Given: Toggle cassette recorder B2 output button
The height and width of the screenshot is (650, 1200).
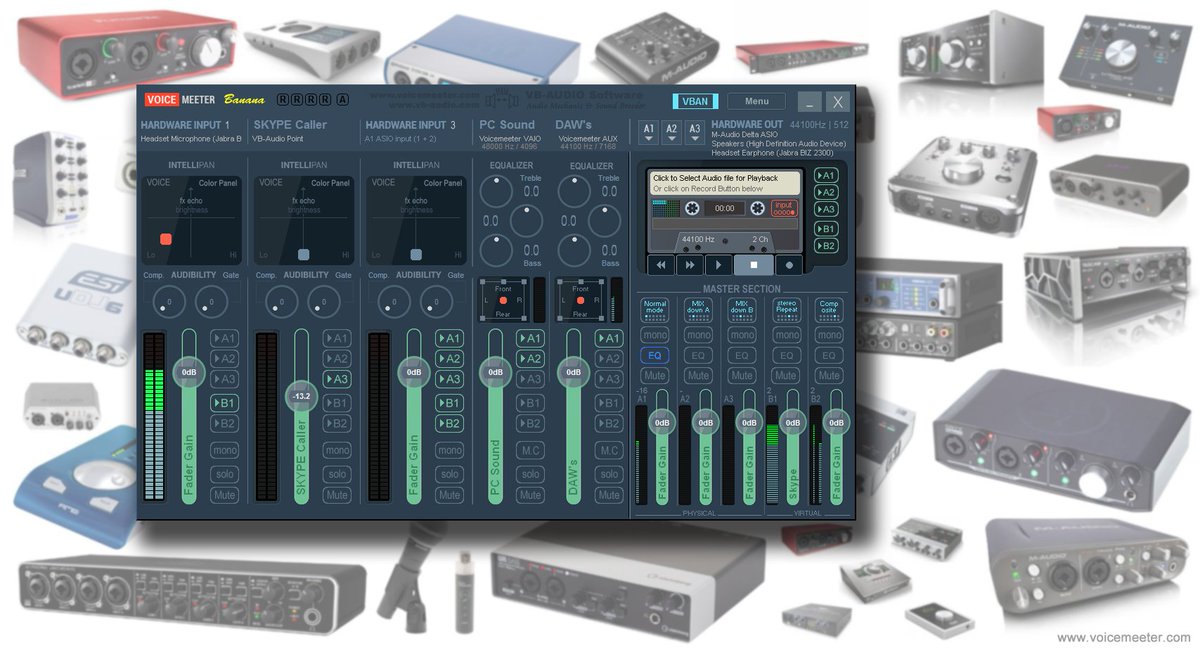Looking at the screenshot, I should tap(826, 245).
